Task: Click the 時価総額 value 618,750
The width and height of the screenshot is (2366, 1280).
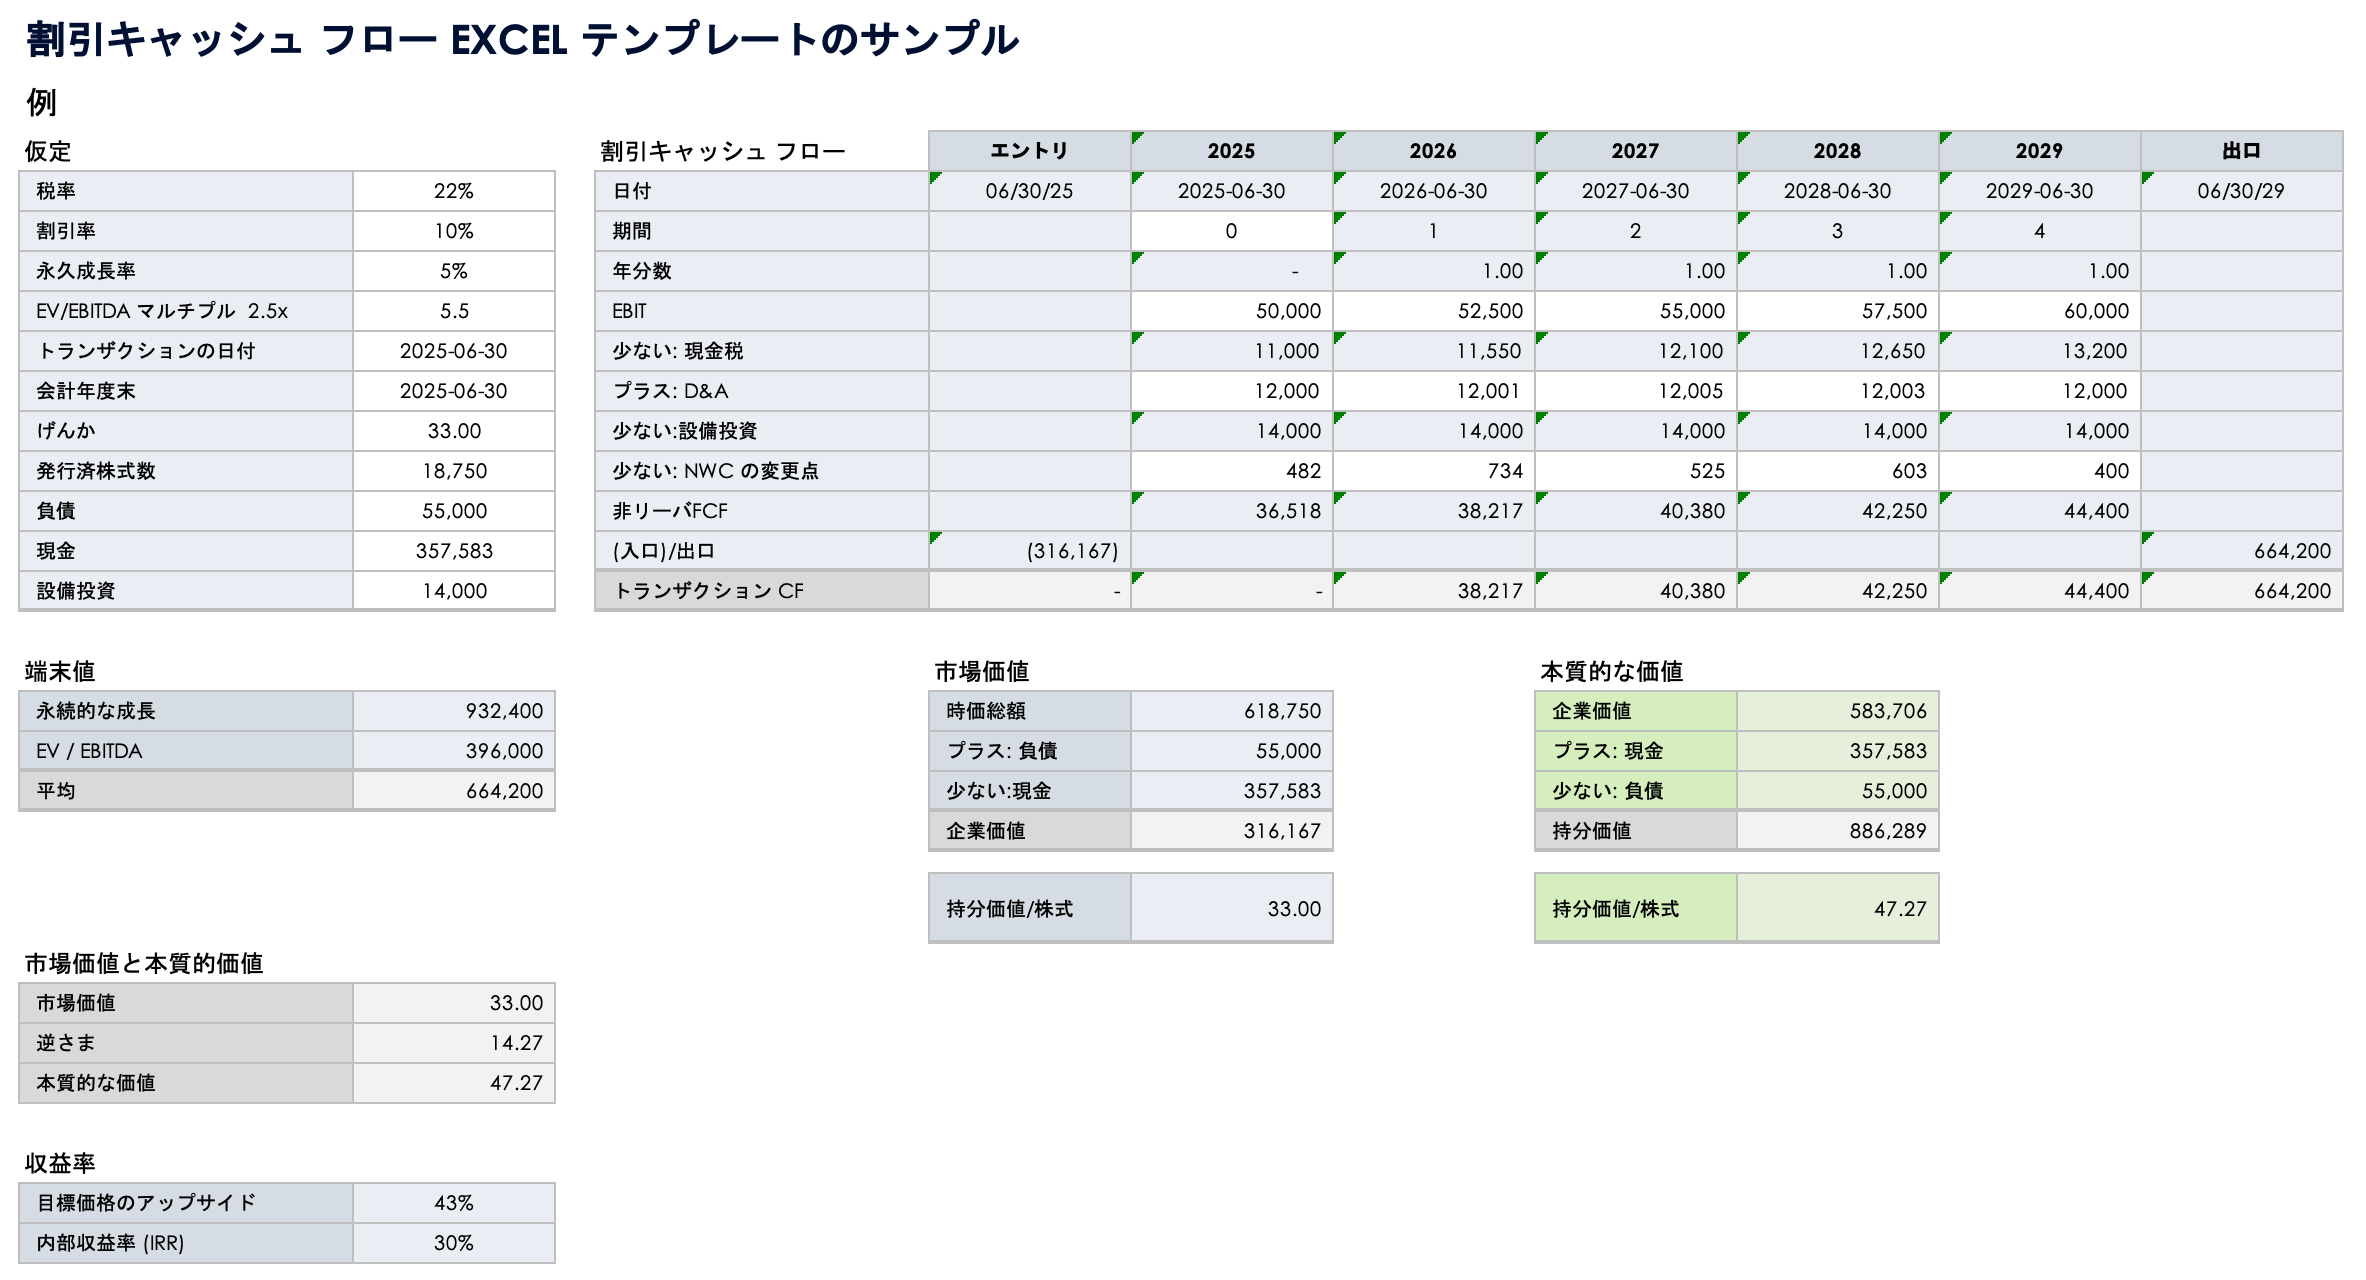Action: pos(1232,711)
